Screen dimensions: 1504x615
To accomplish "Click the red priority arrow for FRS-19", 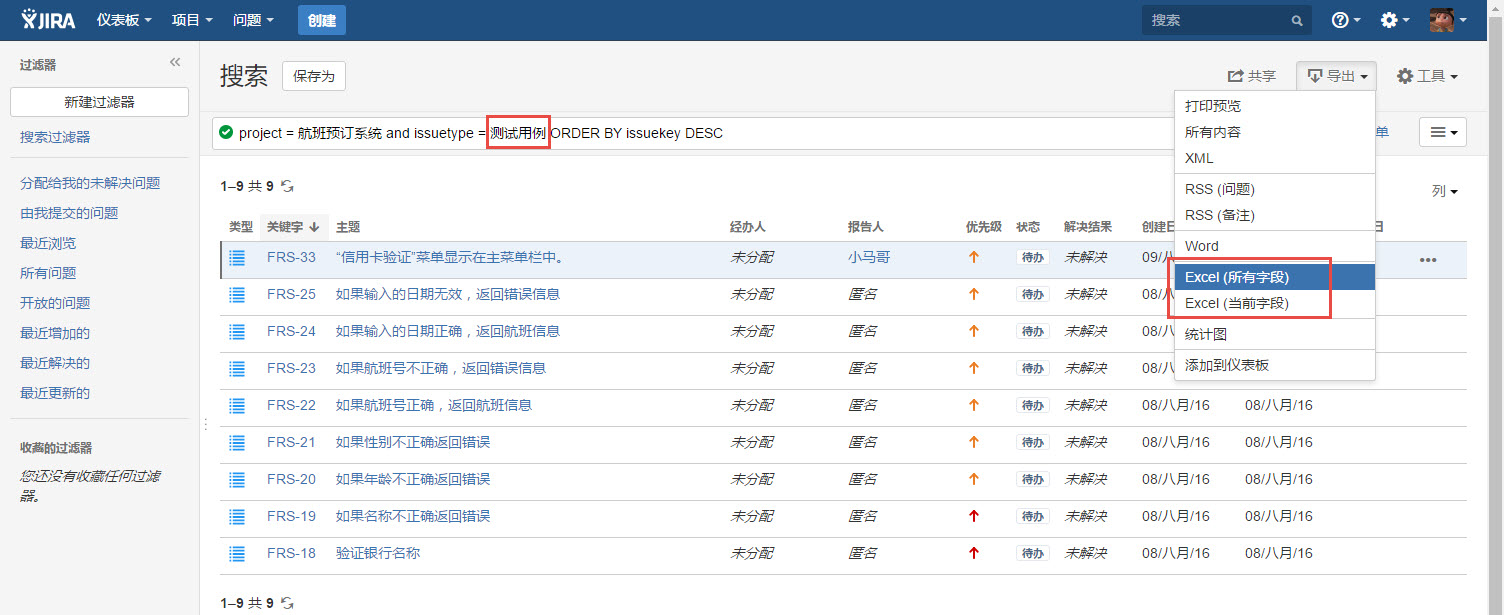I will (x=974, y=516).
